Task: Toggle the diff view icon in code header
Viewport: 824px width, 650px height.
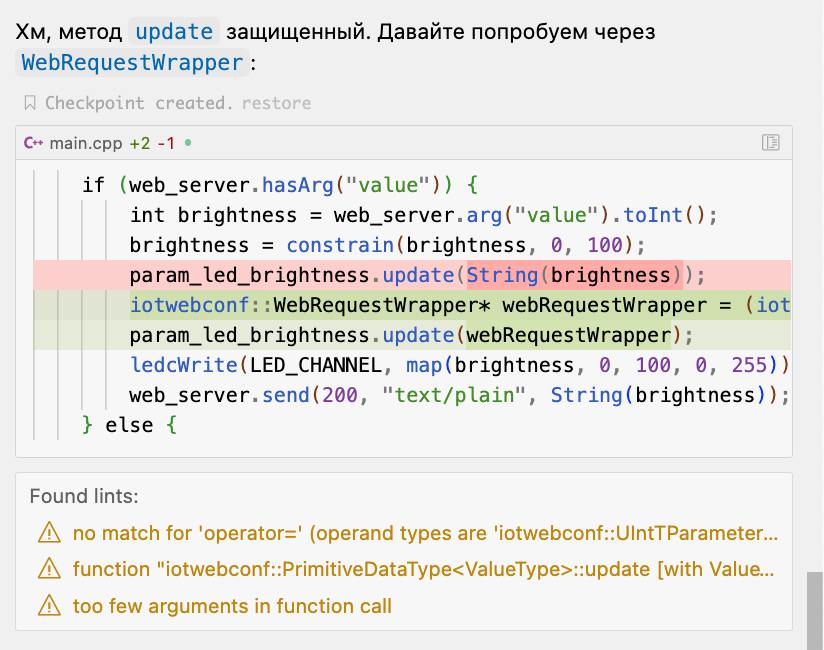Action: click(770, 143)
